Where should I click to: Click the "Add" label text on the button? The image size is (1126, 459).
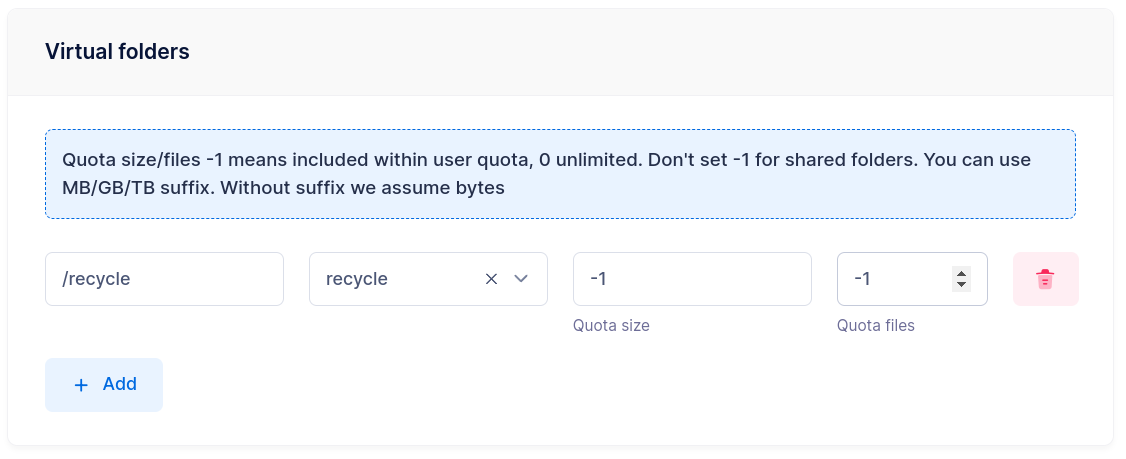(120, 384)
